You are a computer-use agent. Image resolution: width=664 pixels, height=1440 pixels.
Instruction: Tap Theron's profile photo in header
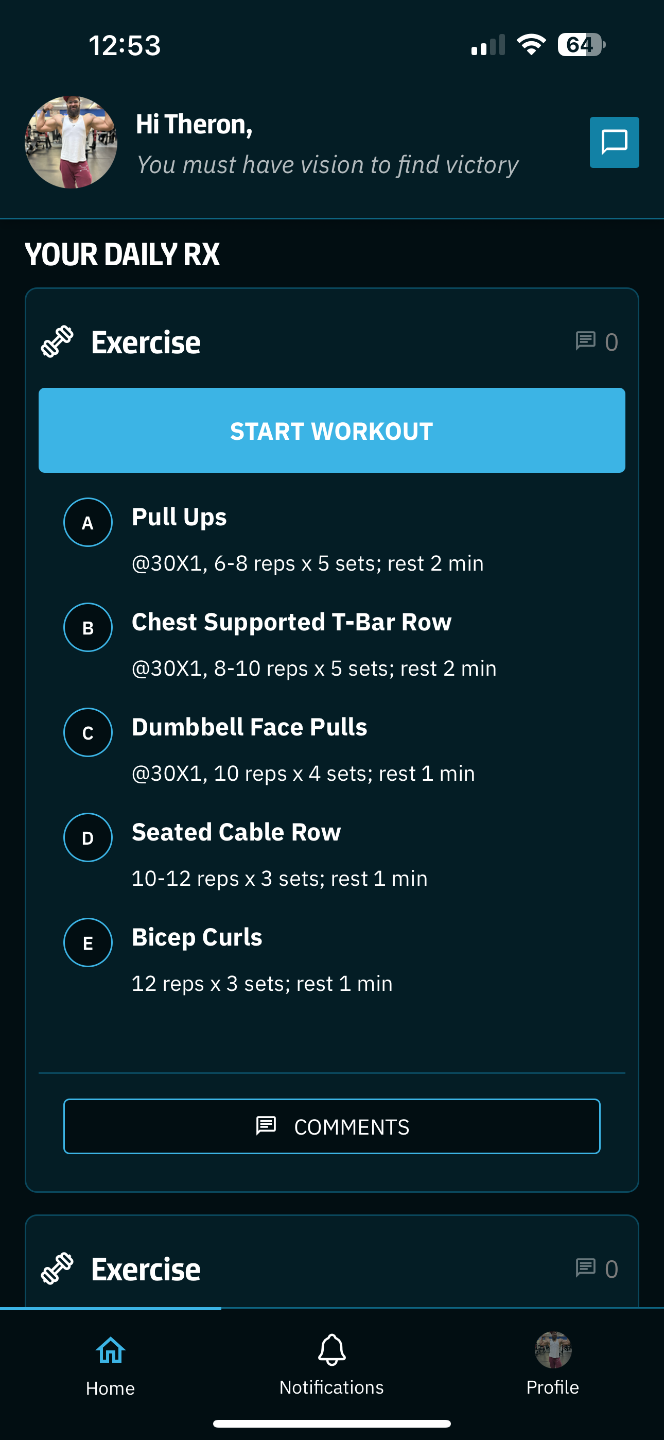[71, 143]
